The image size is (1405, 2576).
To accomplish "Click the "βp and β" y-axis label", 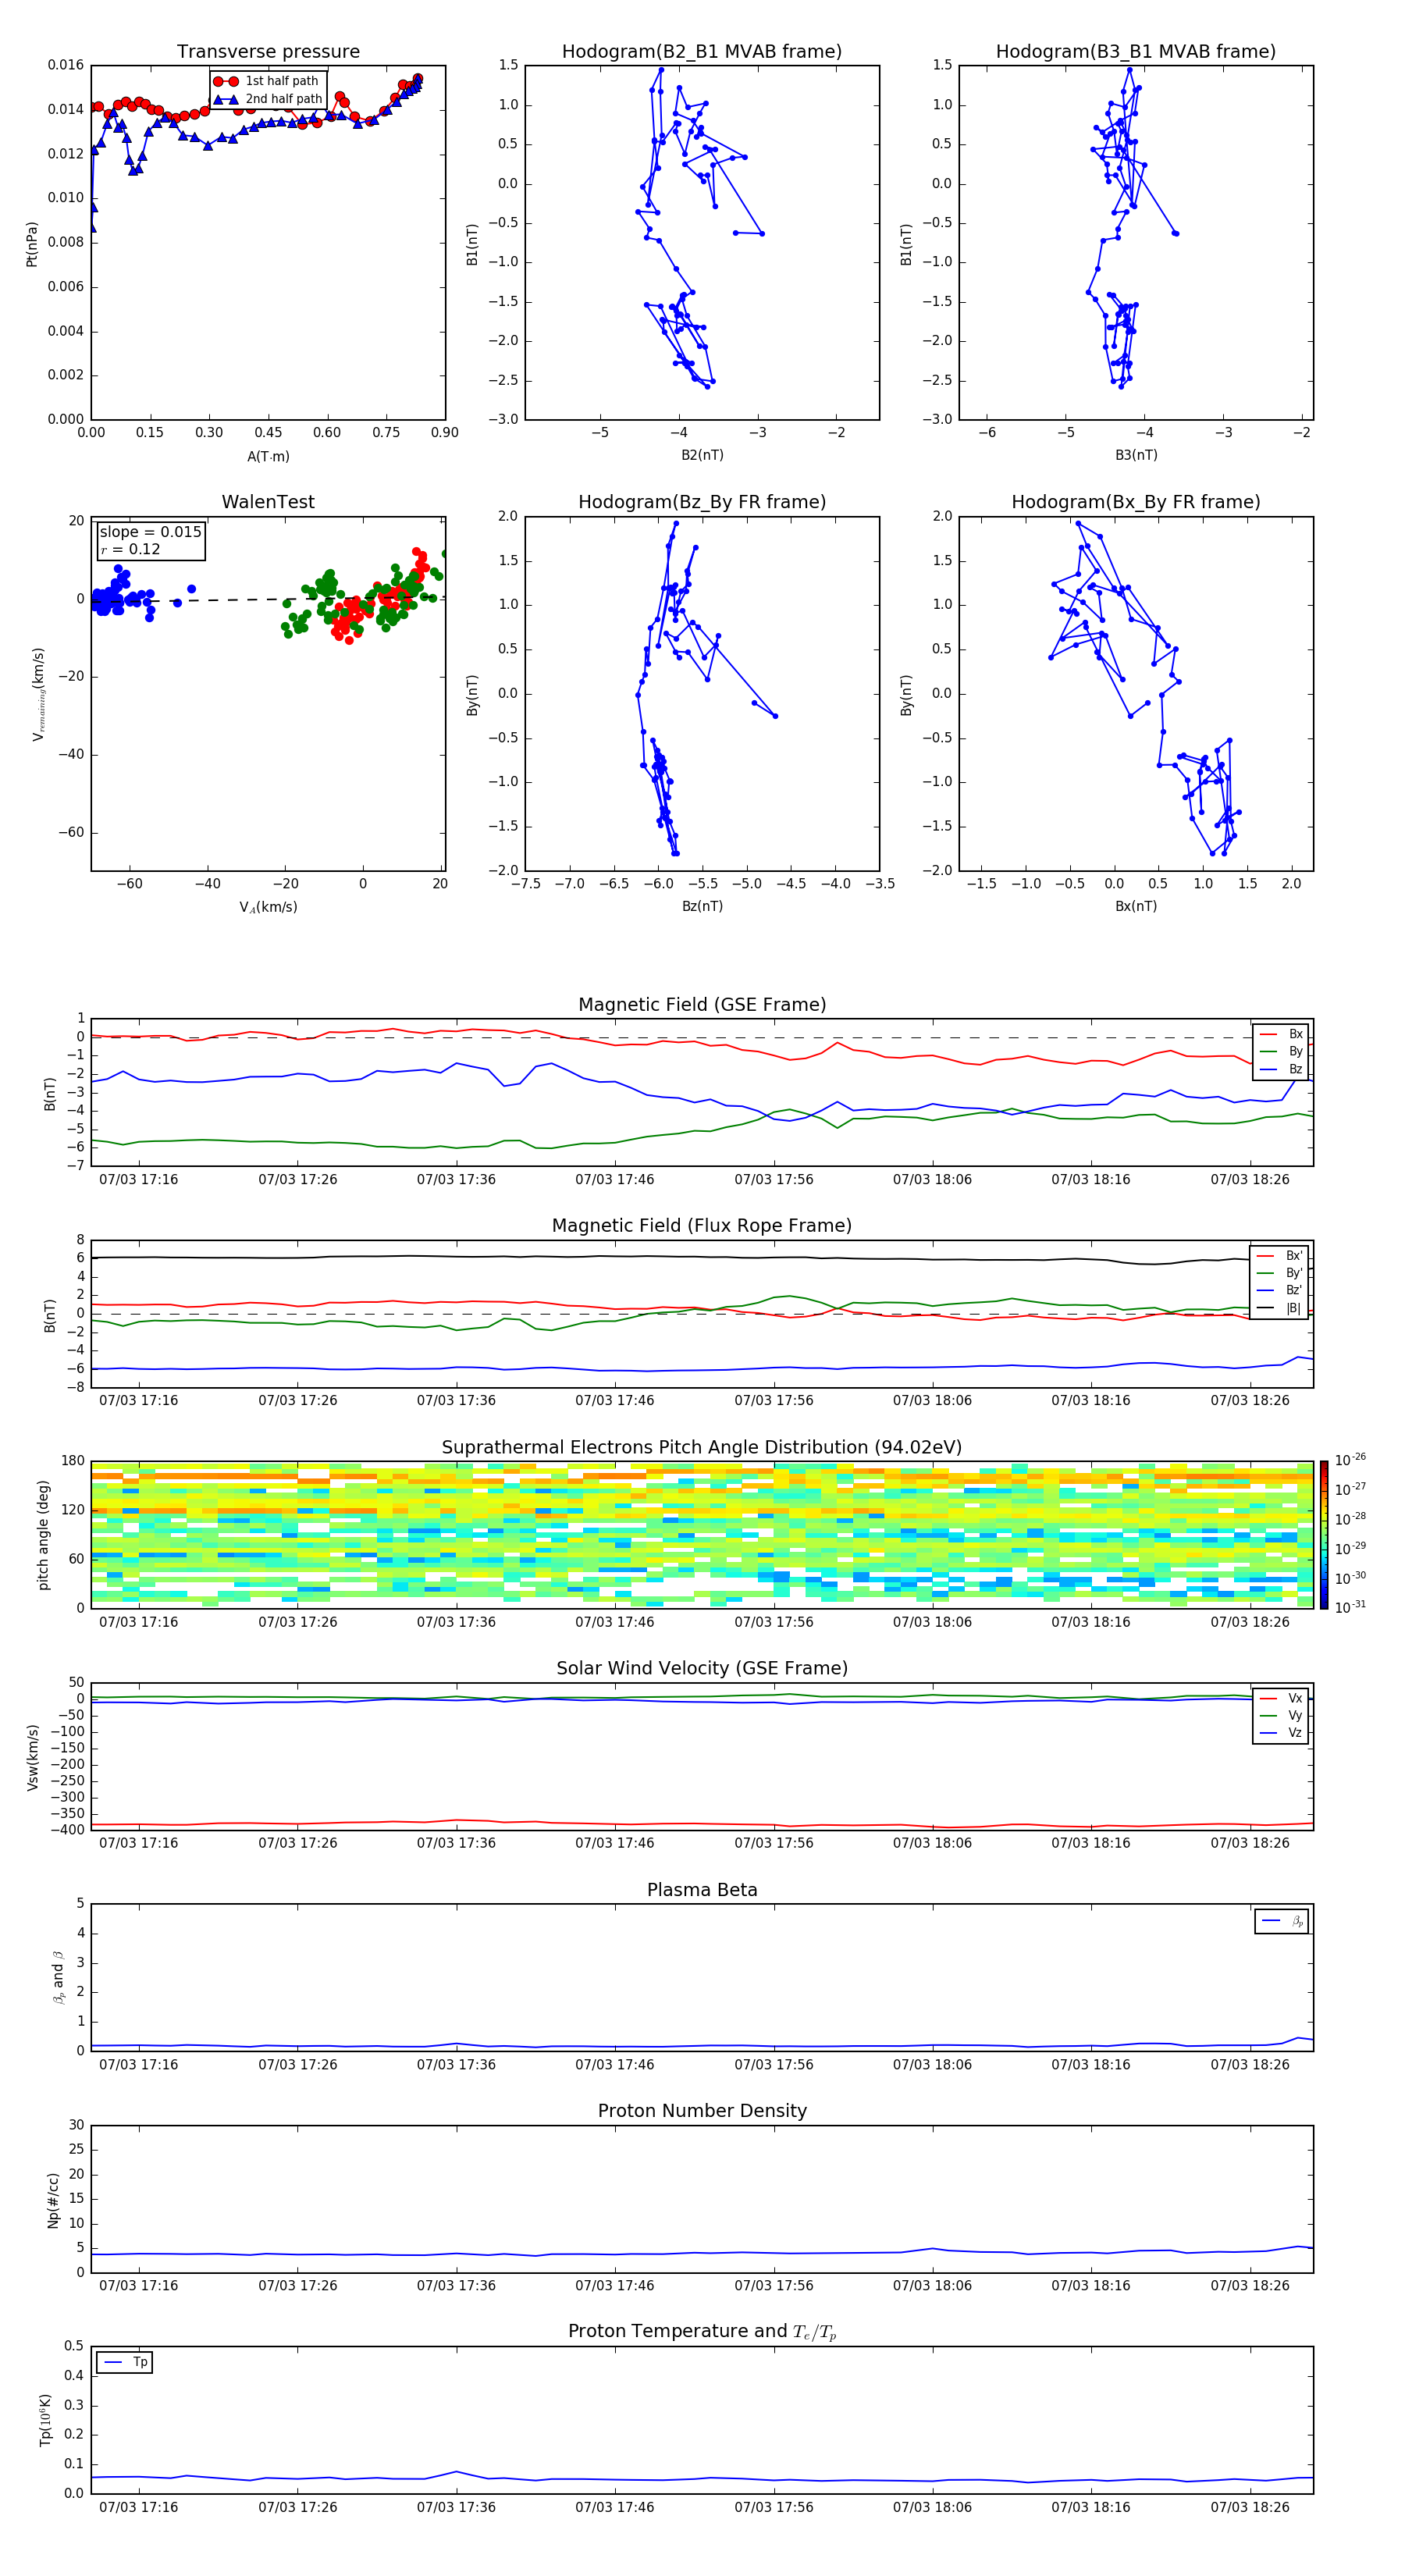I will tap(58, 1977).
